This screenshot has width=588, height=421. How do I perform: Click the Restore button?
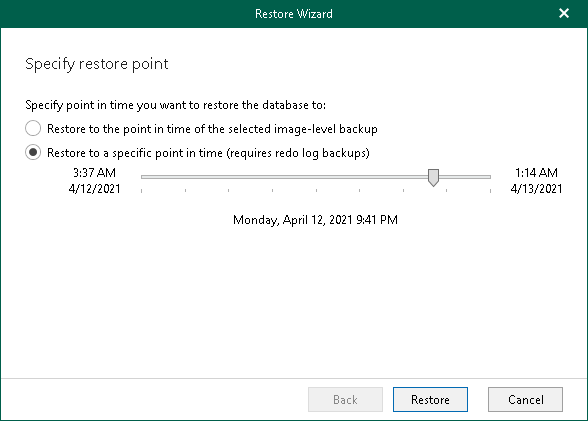click(430, 400)
